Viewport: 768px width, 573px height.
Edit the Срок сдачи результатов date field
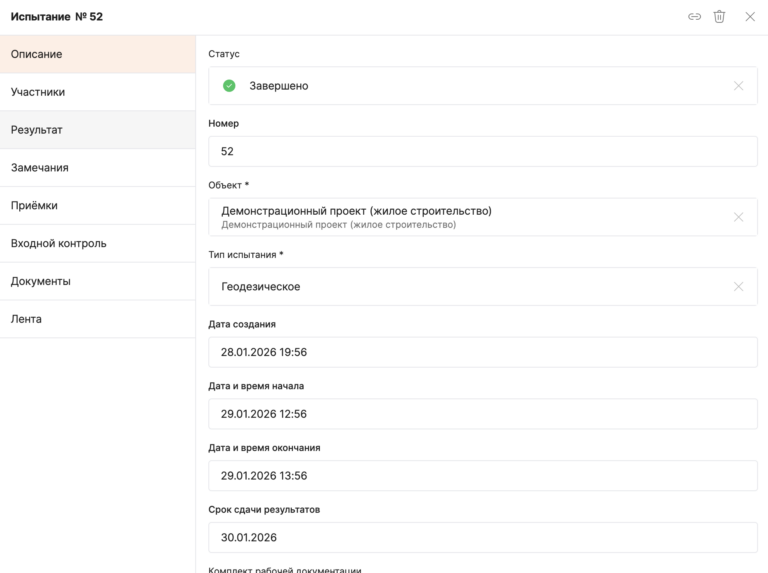tap(482, 538)
